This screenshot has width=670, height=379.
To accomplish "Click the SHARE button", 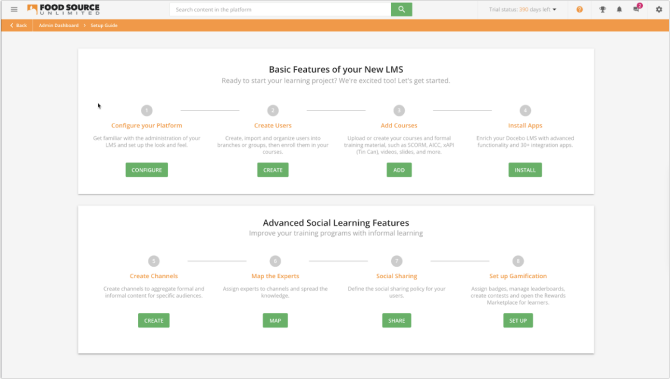I will [x=397, y=320].
